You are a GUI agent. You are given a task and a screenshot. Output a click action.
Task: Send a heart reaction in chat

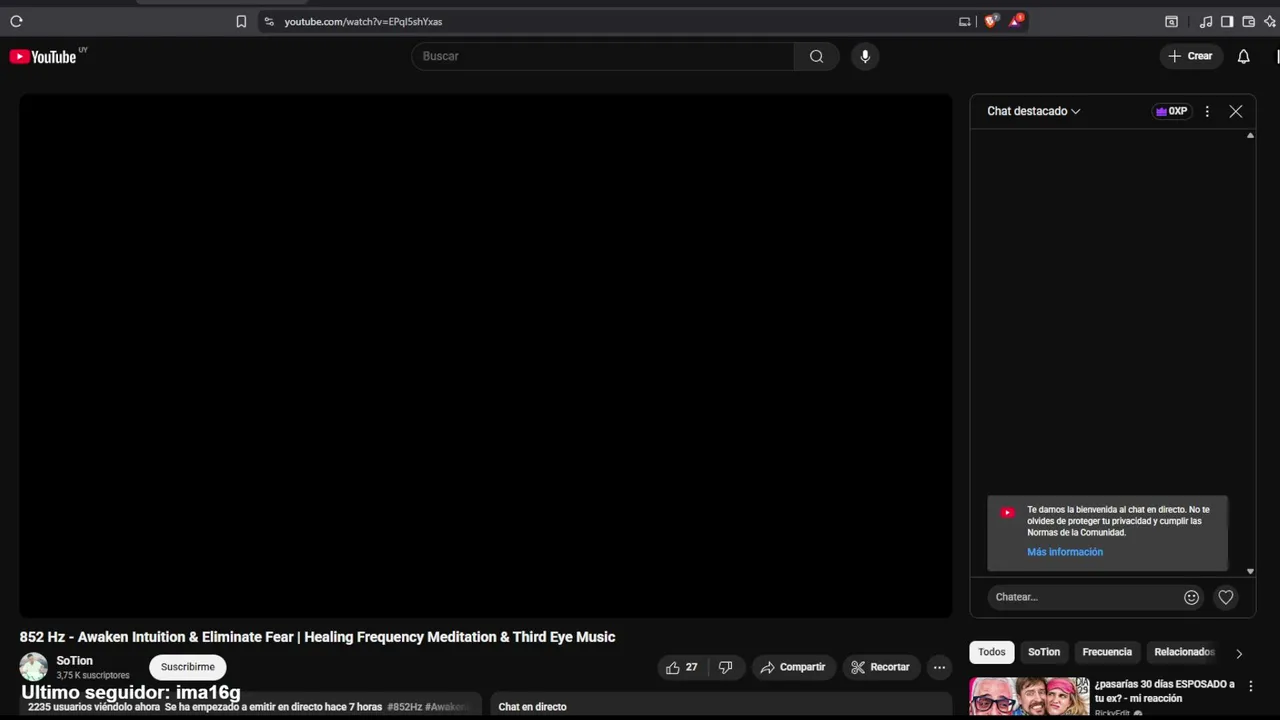pyautogui.click(x=1225, y=597)
